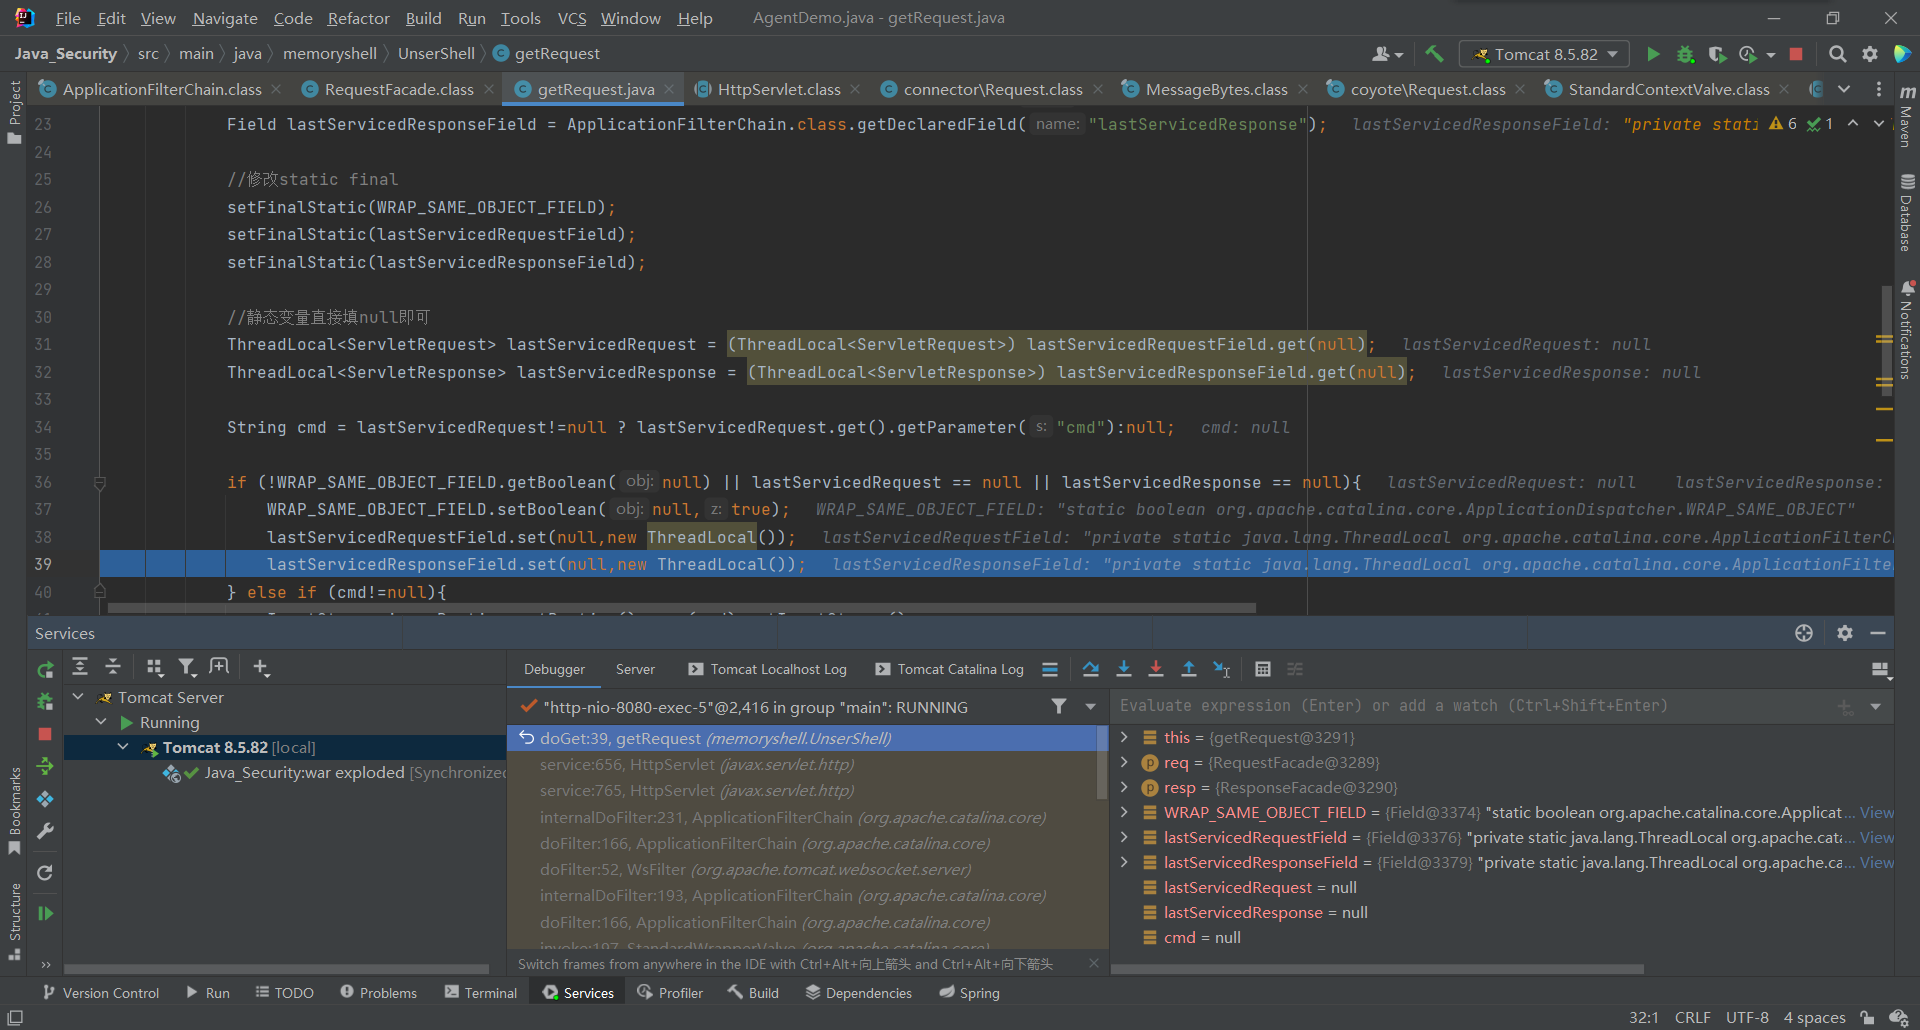The height and width of the screenshot is (1030, 1920).
Task: Switch to the HttpServlet.class editor tab
Action: click(x=779, y=89)
